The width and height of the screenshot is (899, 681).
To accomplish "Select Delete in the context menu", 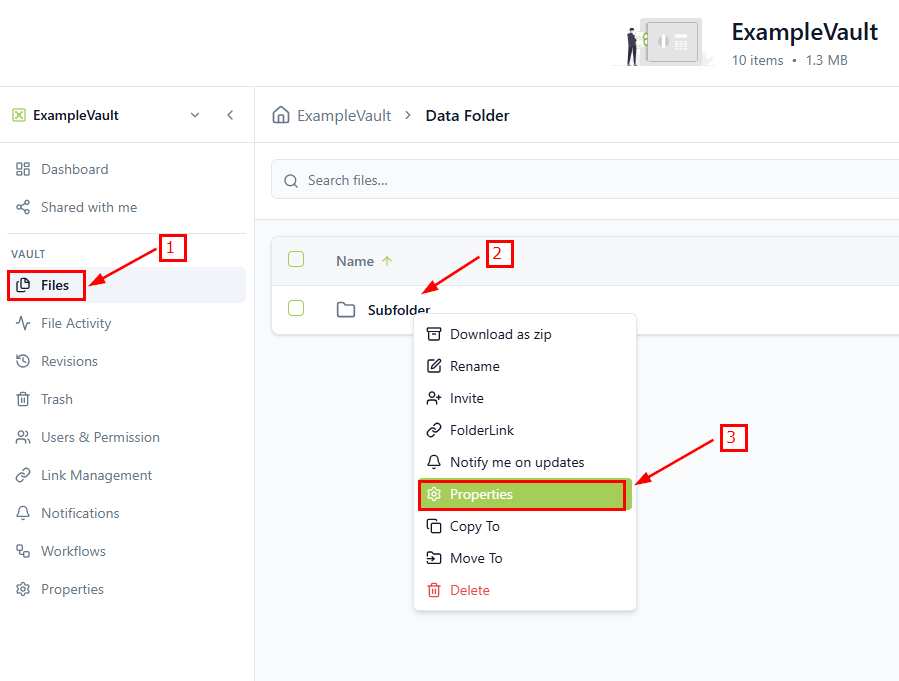I will tap(469, 591).
